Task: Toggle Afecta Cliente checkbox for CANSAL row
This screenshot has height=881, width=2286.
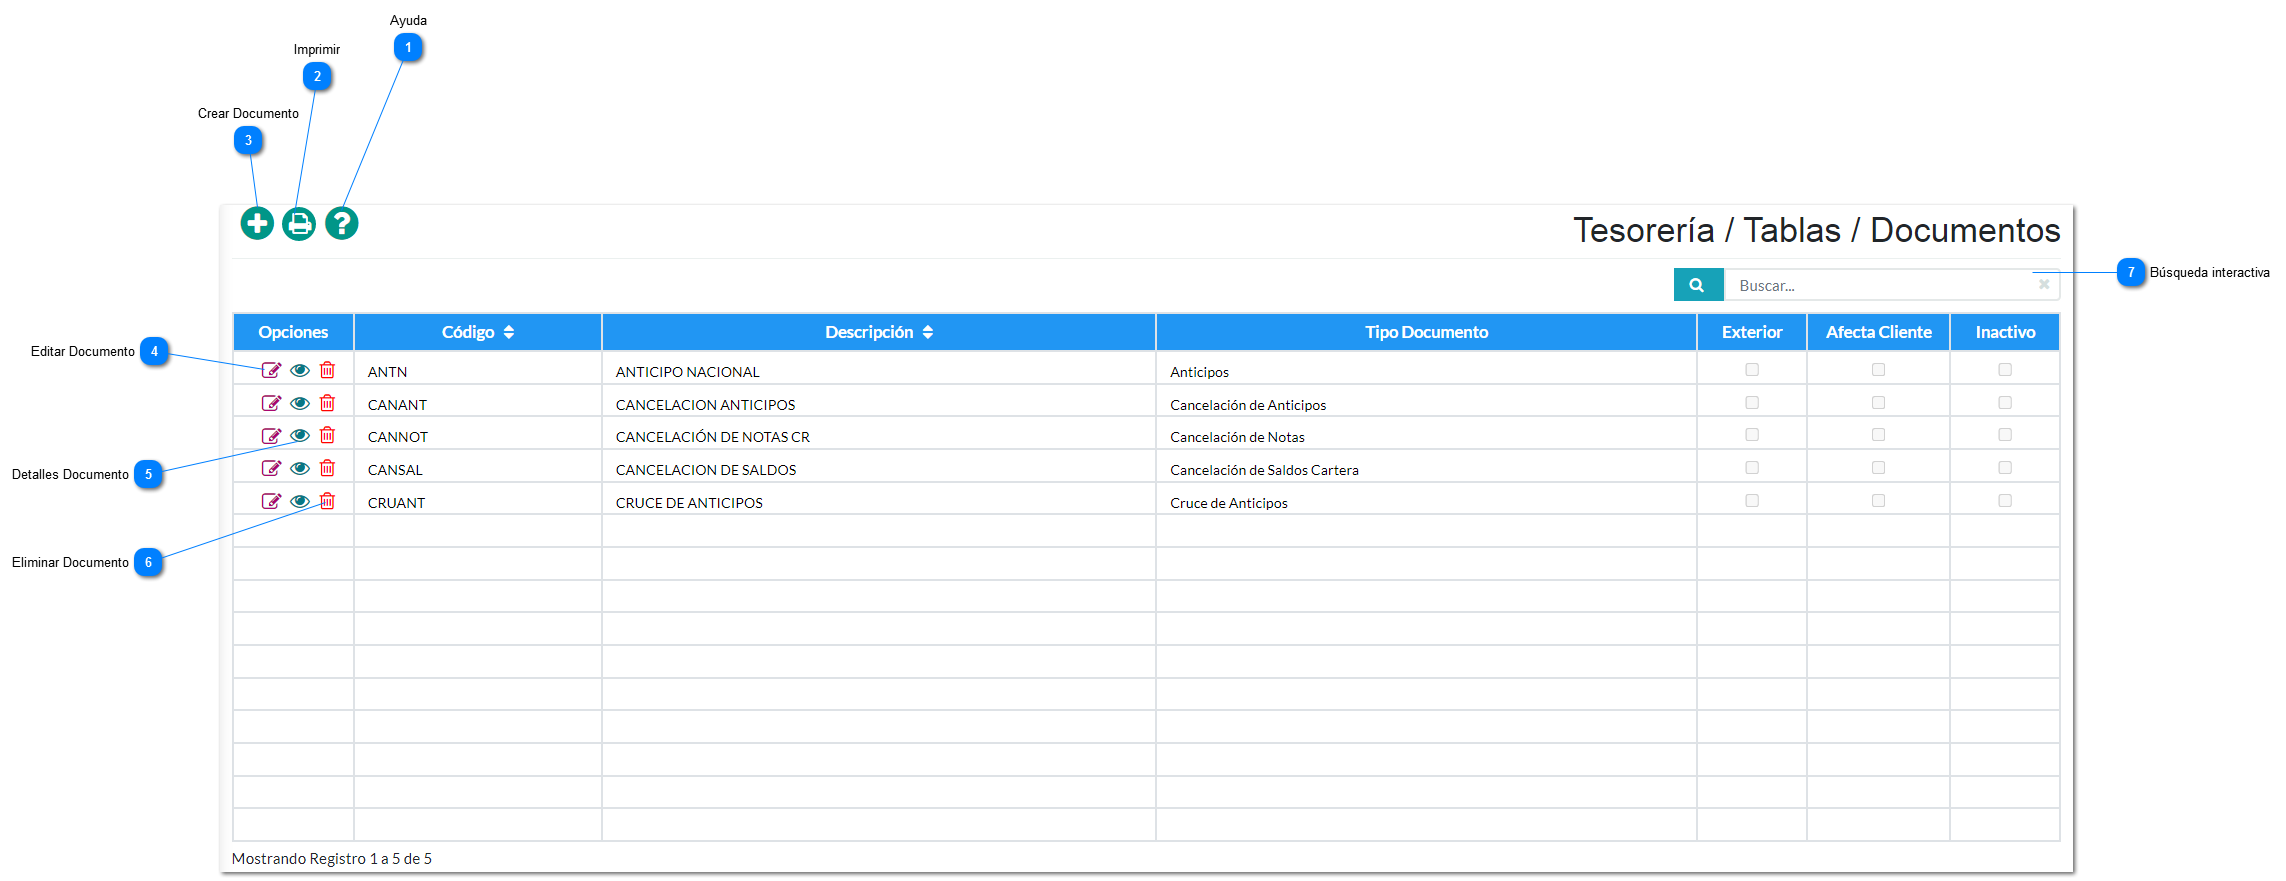Action: click(1878, 468)
